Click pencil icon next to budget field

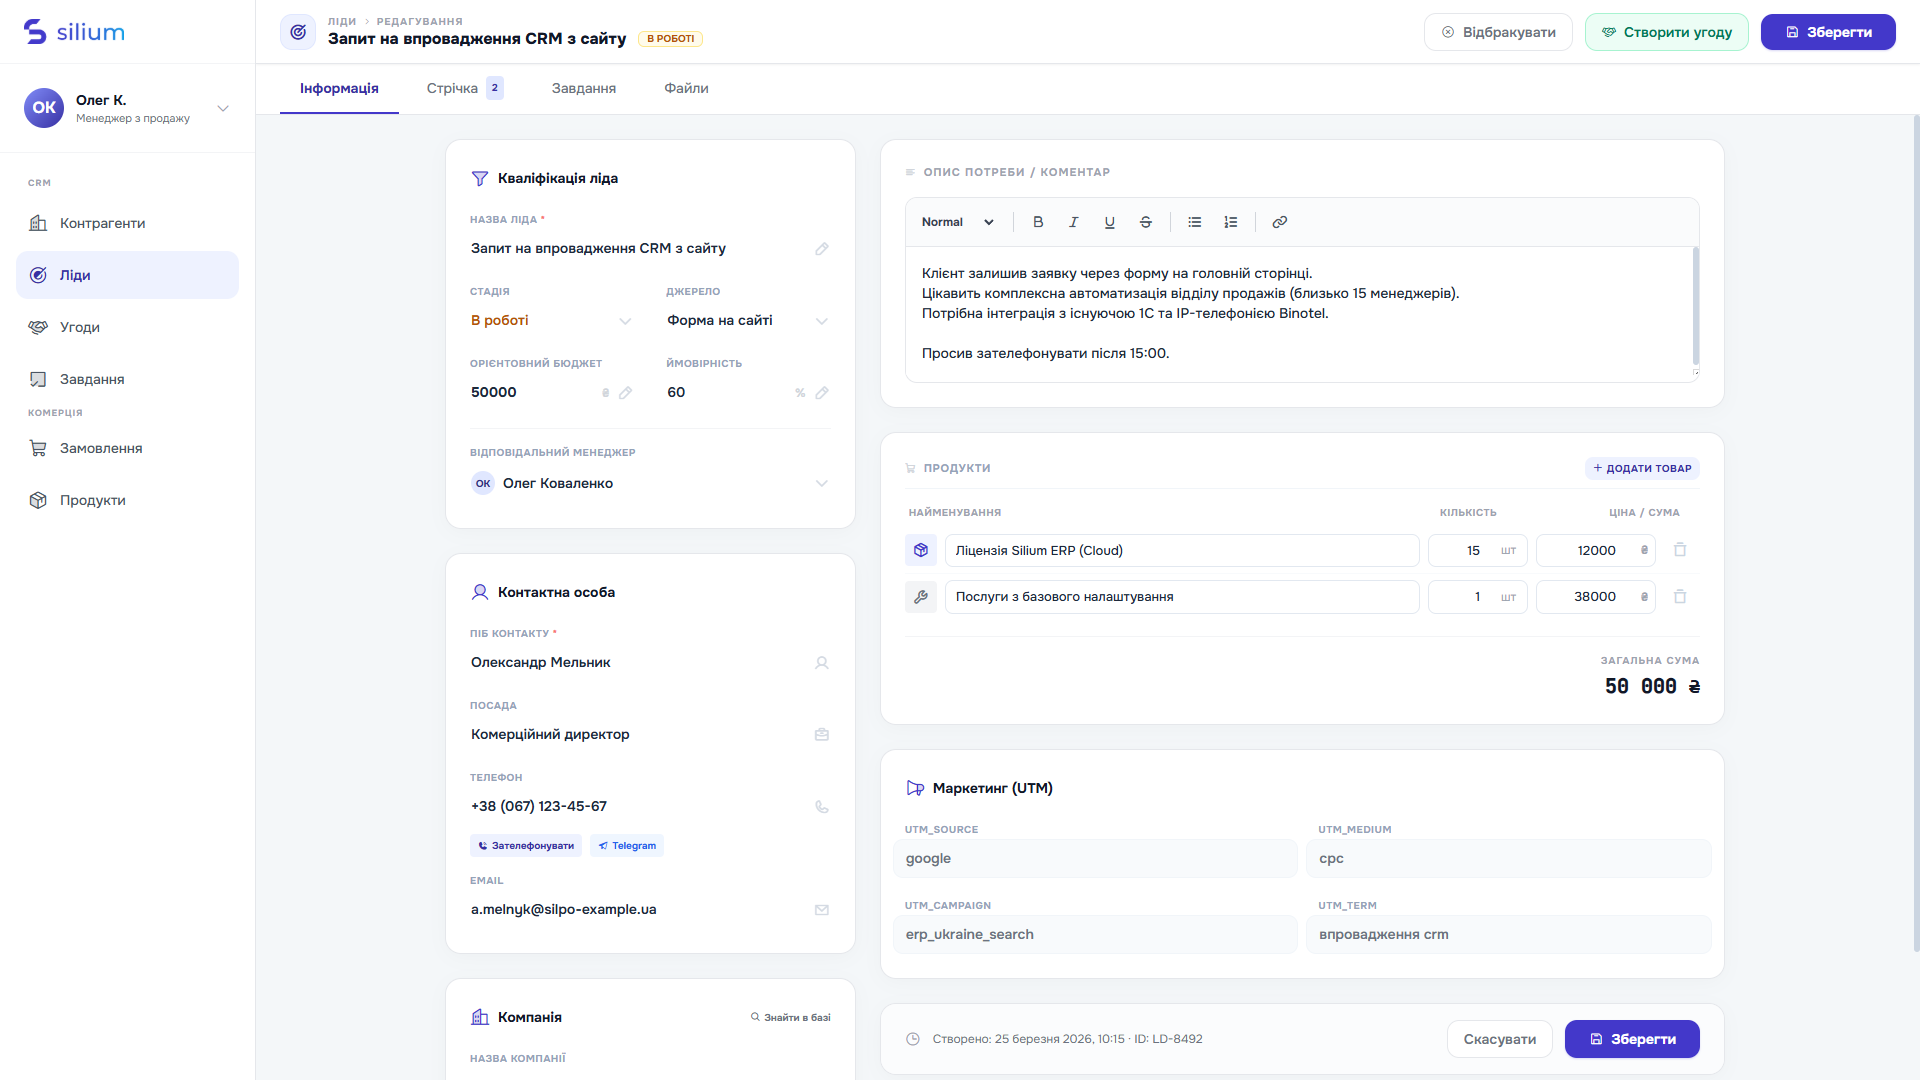[626, 393]
